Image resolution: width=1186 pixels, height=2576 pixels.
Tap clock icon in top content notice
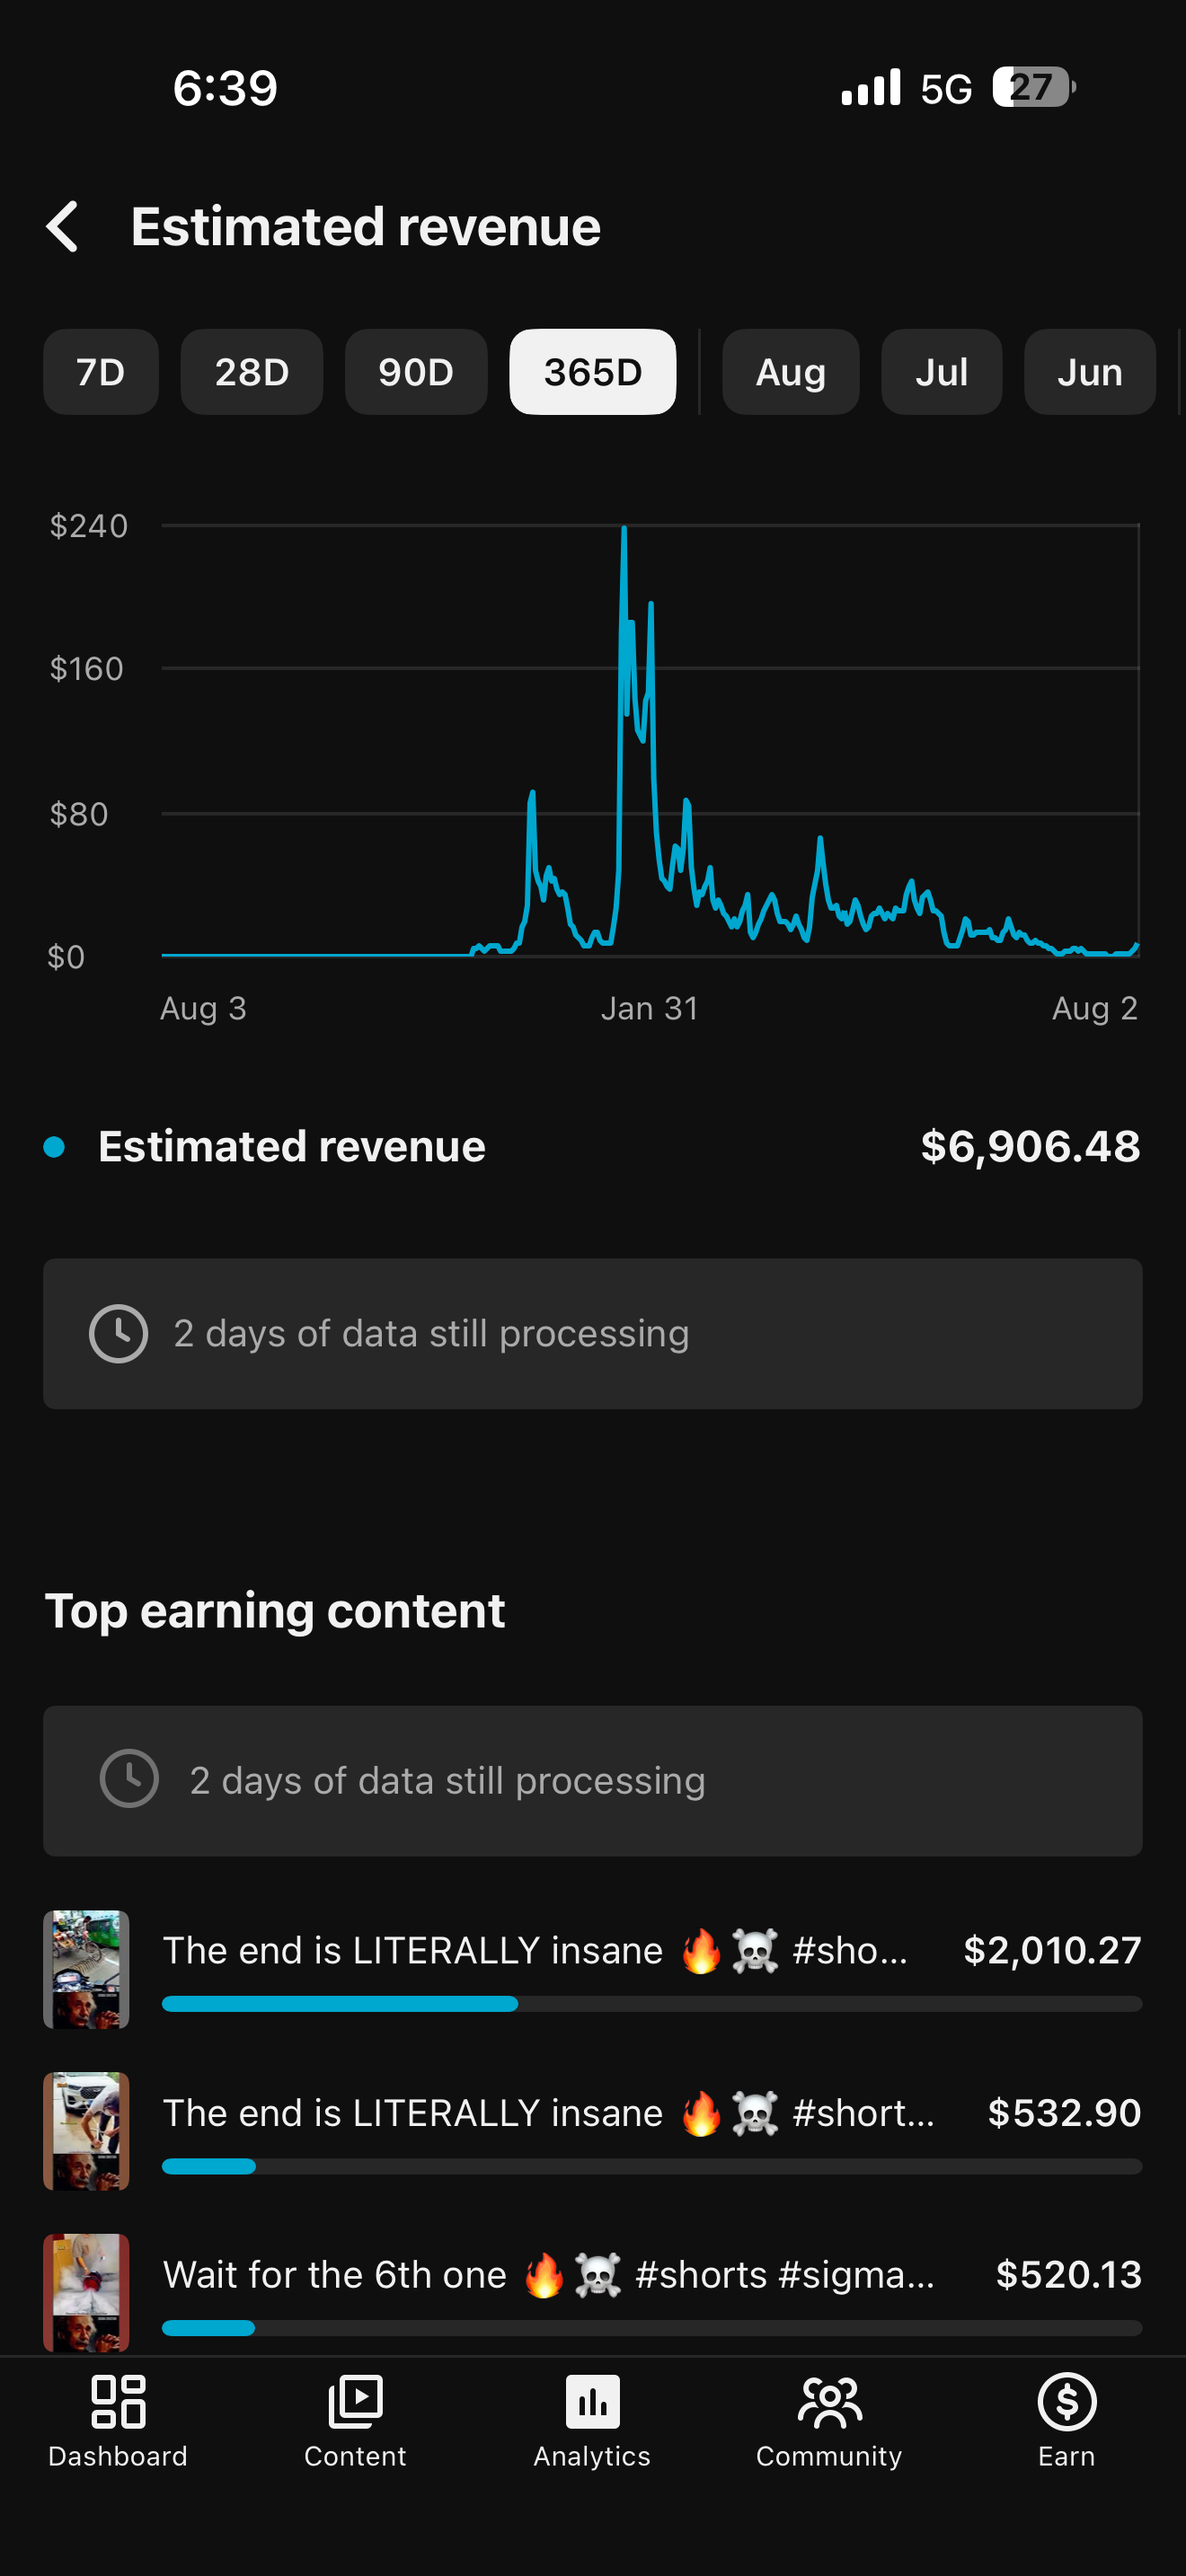(x=129, y=1779)
